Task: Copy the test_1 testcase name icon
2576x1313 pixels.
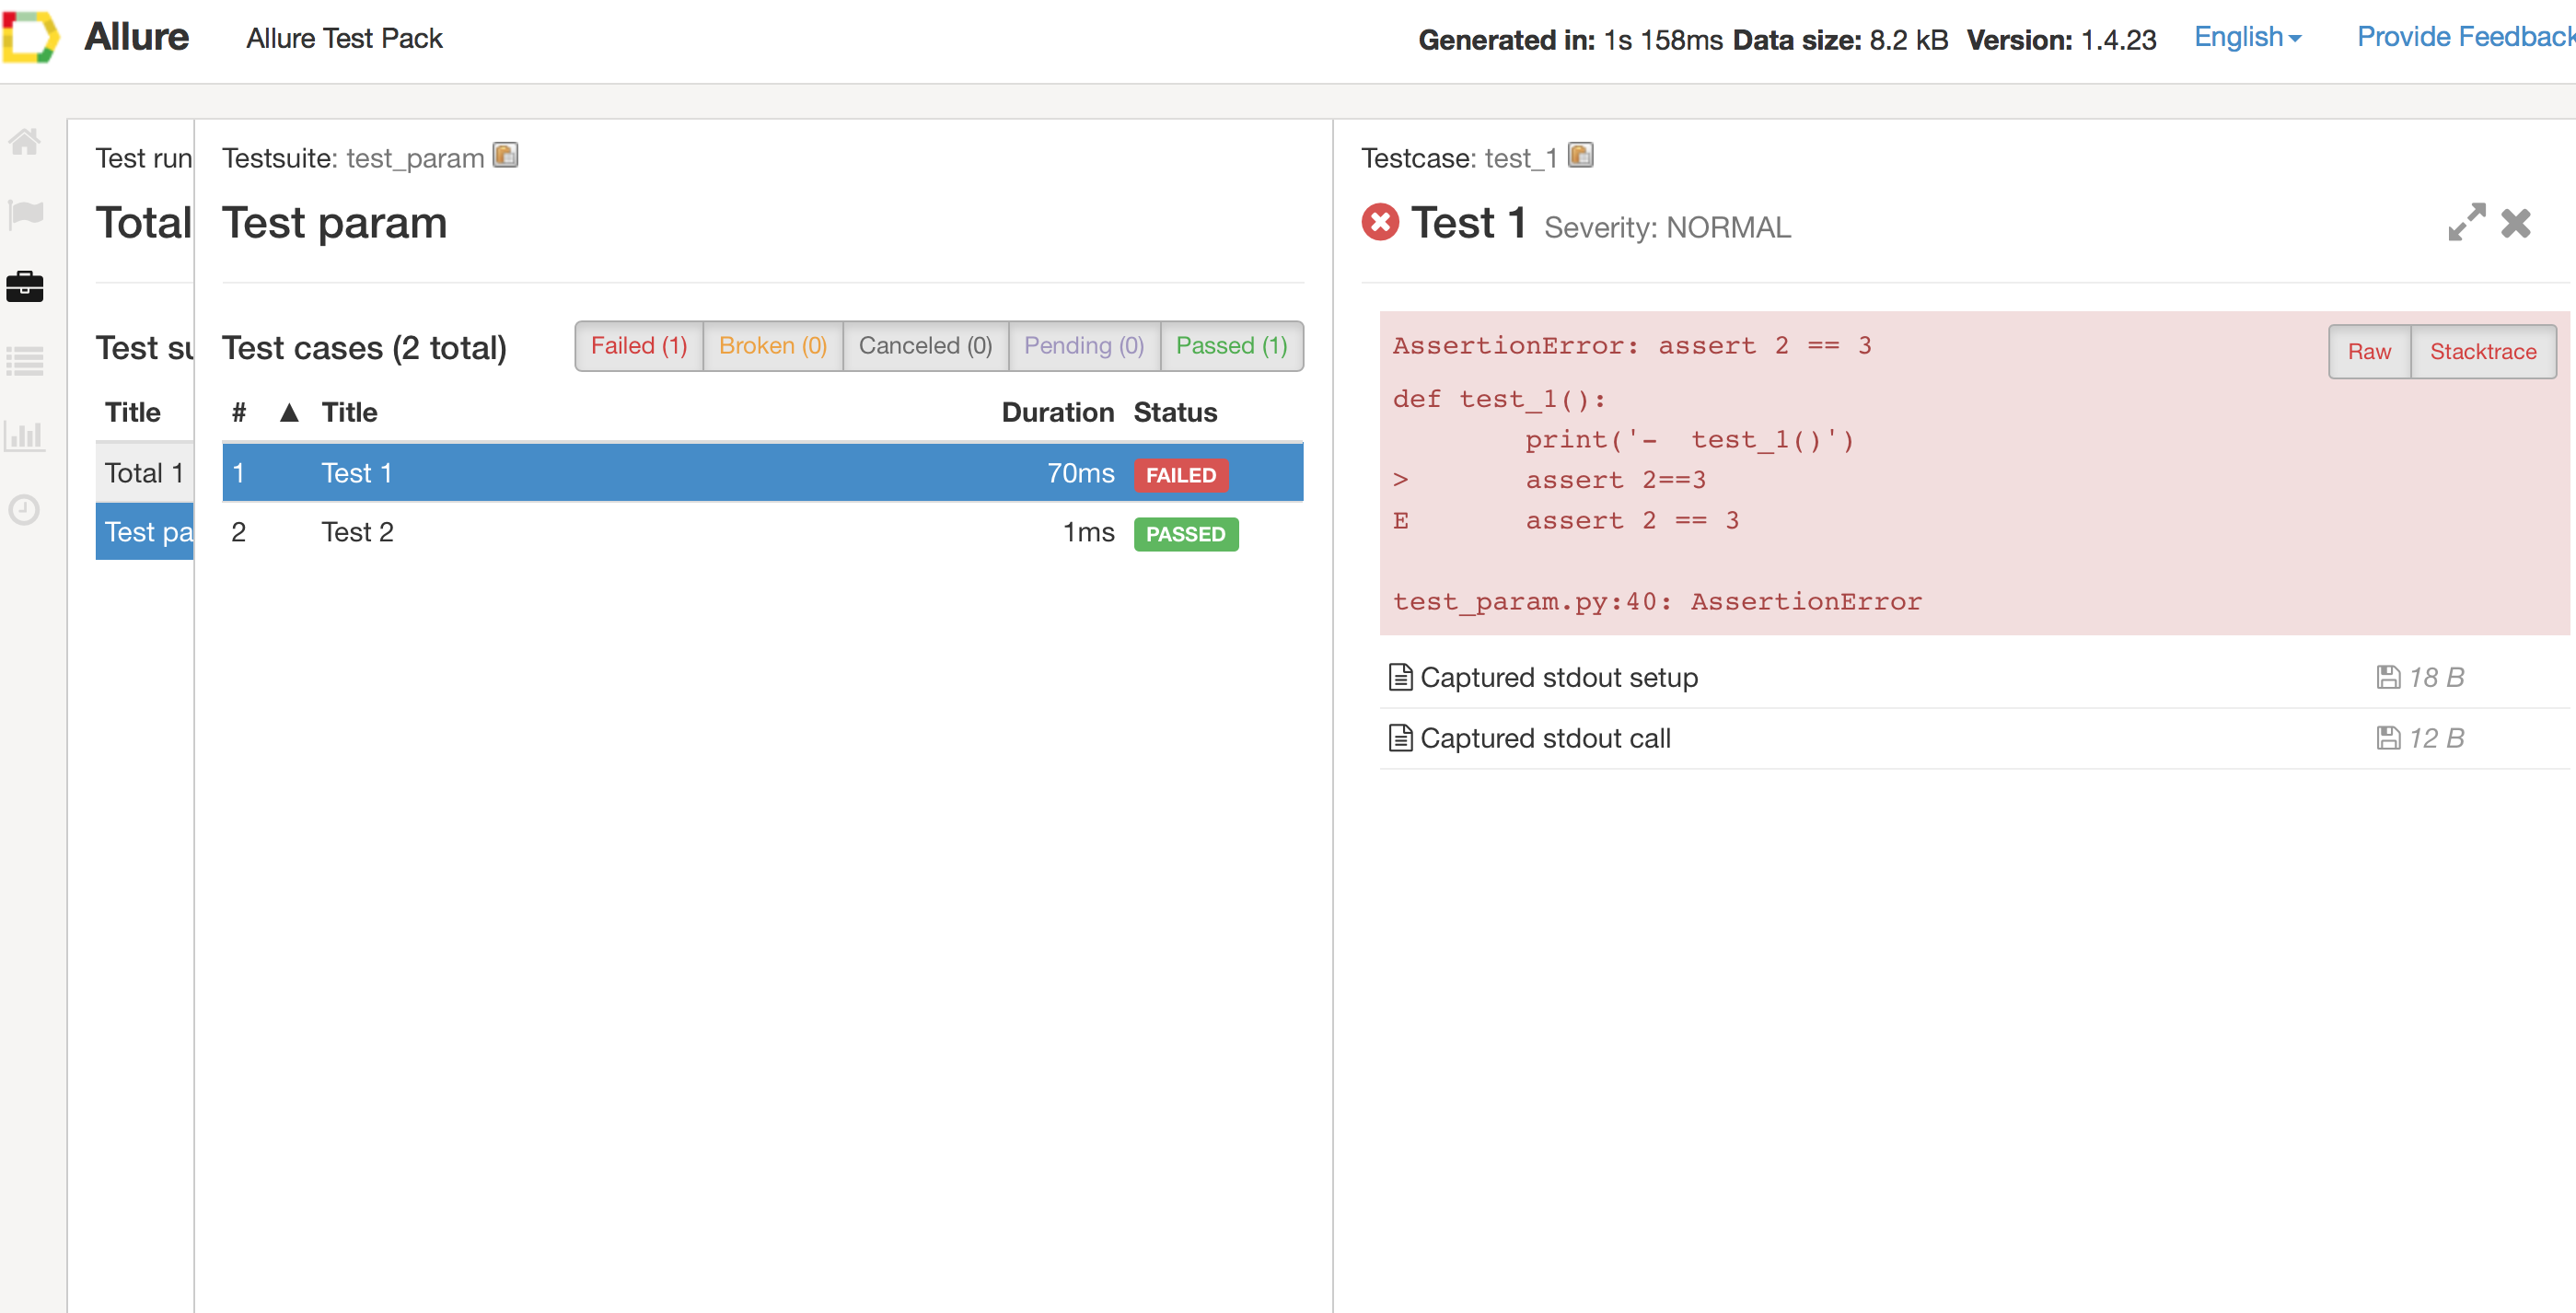Action: [1580, 156]
